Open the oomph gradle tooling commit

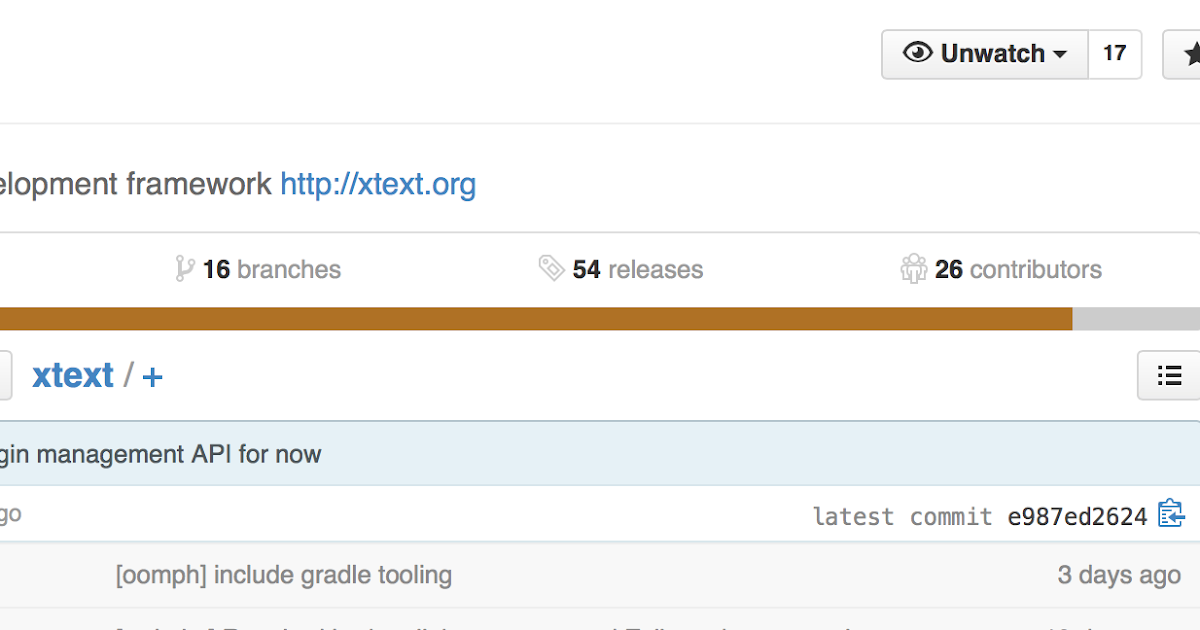(x=284, y=575)
